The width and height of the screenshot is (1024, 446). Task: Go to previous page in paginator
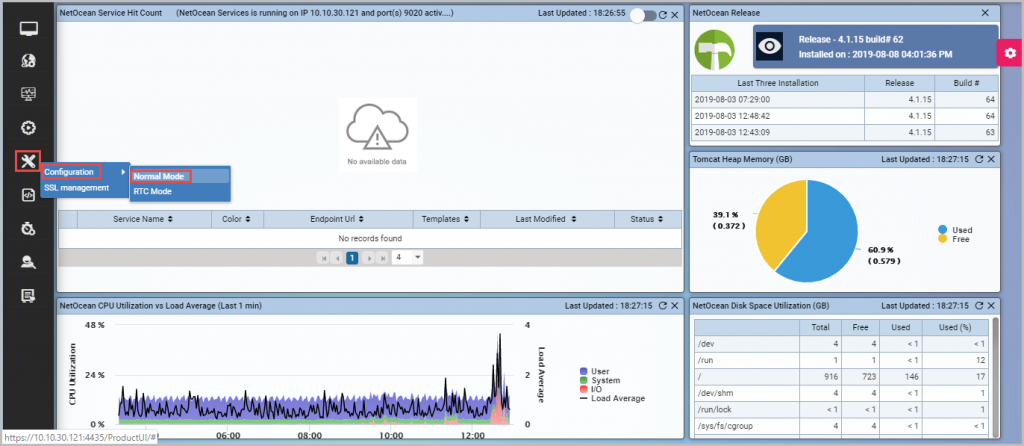[337, 258]
